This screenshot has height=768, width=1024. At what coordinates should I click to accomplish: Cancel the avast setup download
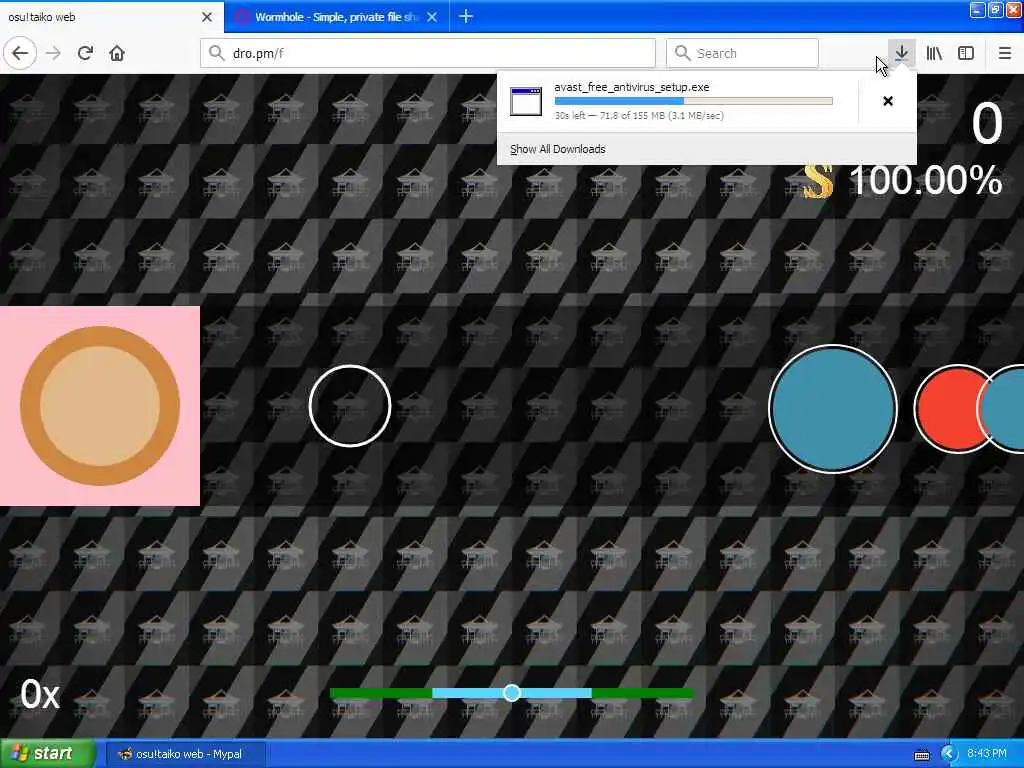888,101
